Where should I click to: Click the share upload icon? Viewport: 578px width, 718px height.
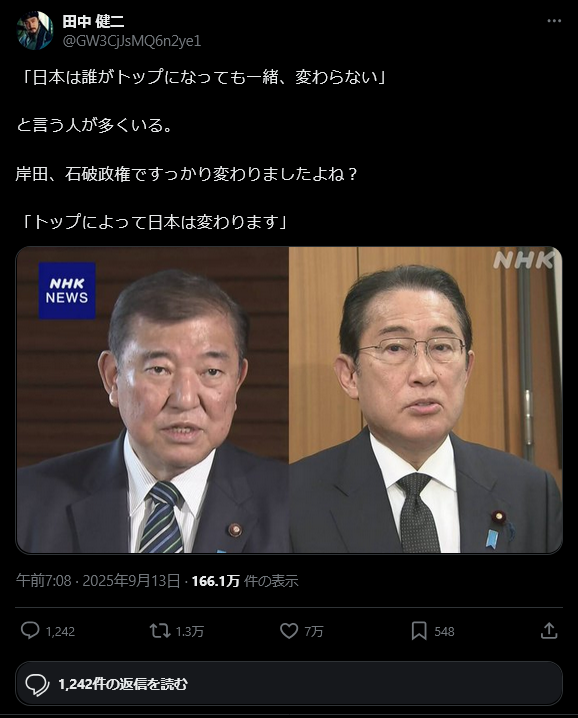tap(549, 631)
